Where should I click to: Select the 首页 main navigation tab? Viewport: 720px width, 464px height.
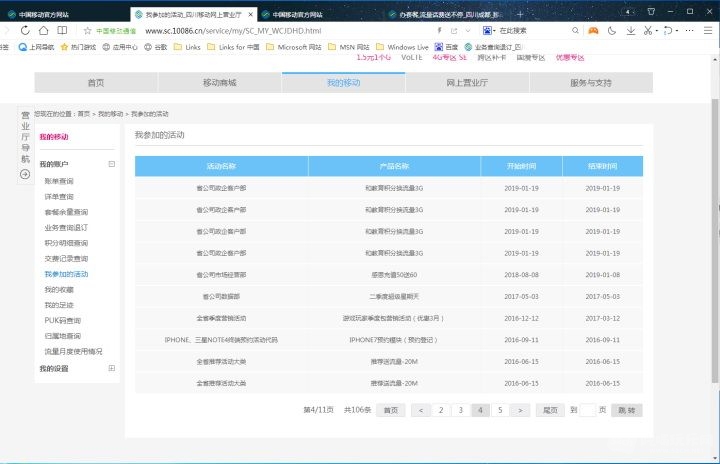tap(96, 83)
